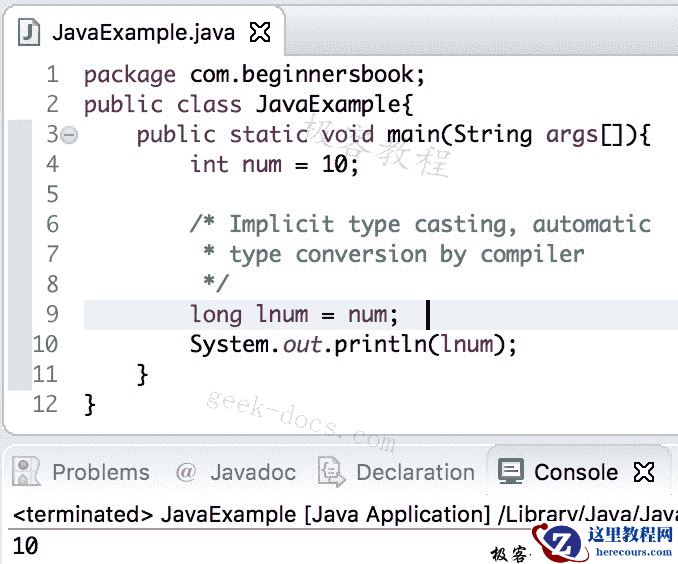The height and width of the screenshot is (564, 678).
Task: Close the JavaExample.java editor tab
Action: [260, 32]
